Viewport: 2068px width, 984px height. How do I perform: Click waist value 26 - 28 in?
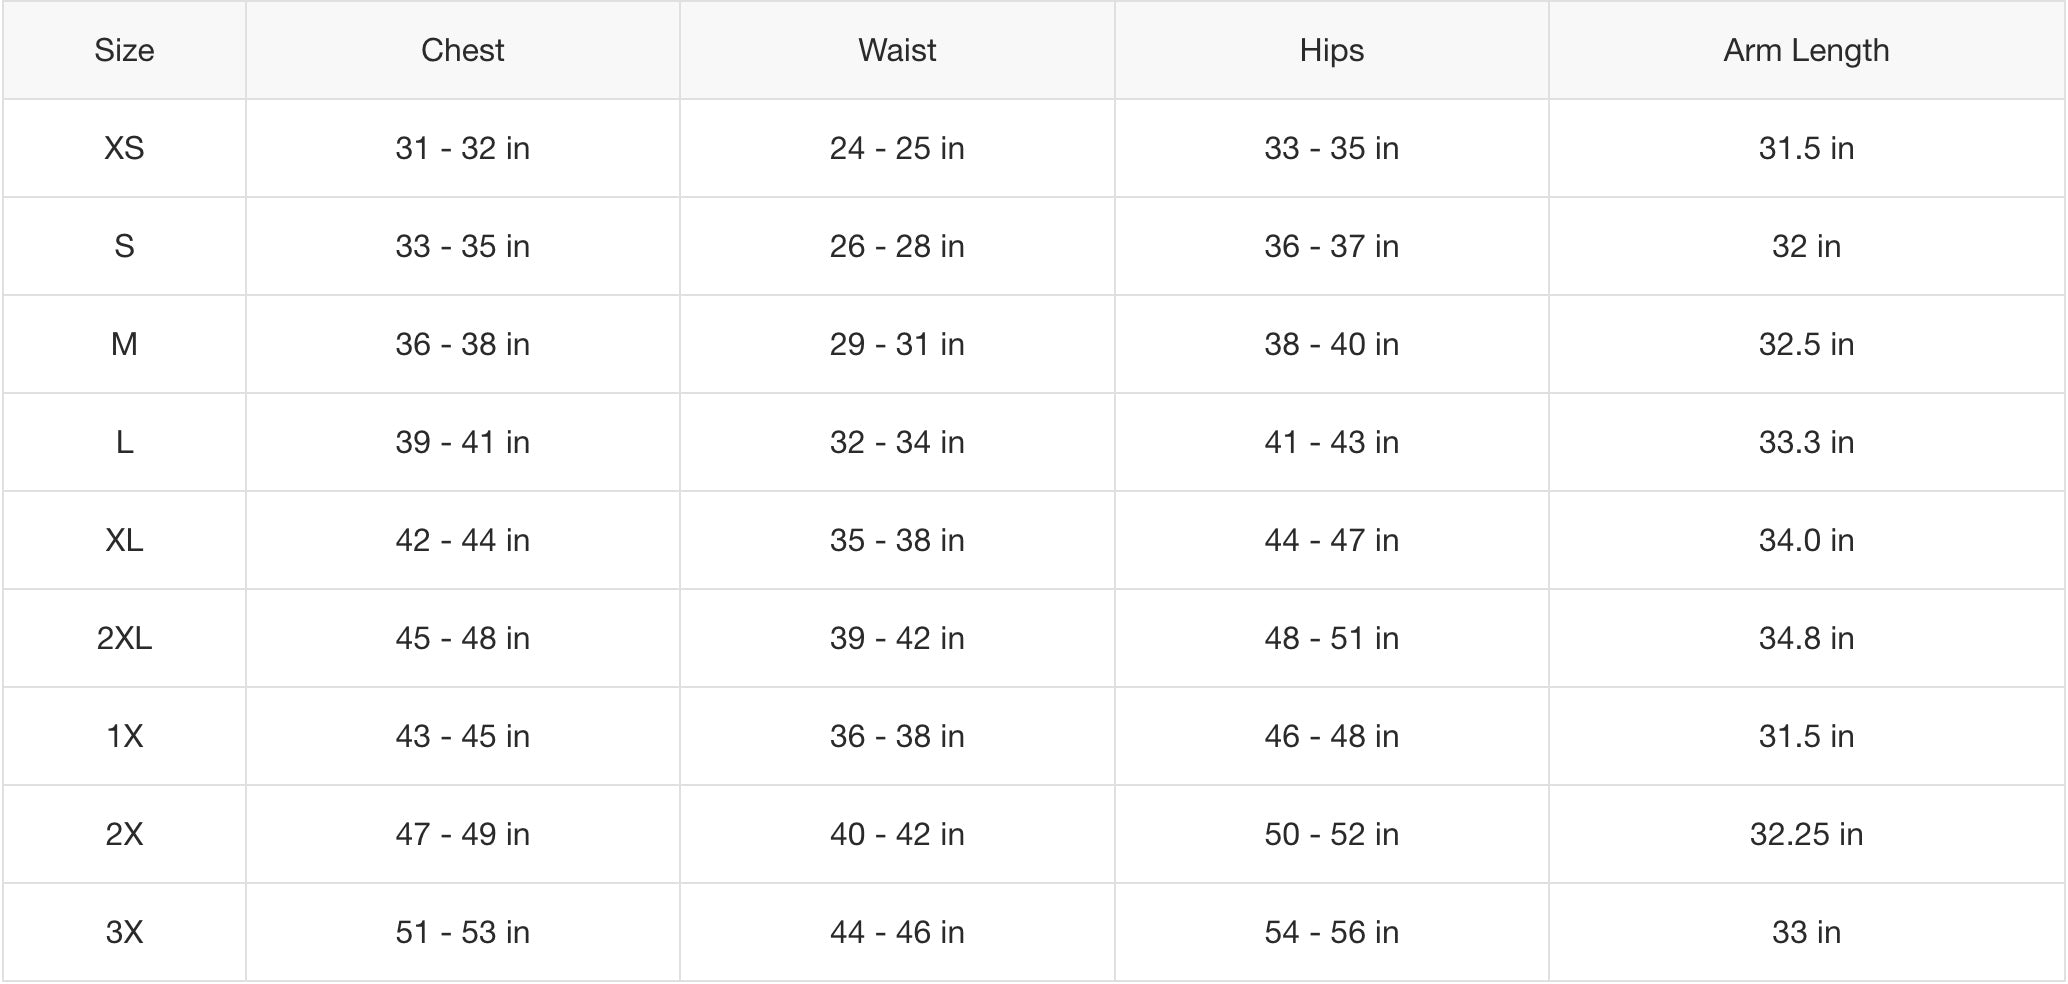897,246
